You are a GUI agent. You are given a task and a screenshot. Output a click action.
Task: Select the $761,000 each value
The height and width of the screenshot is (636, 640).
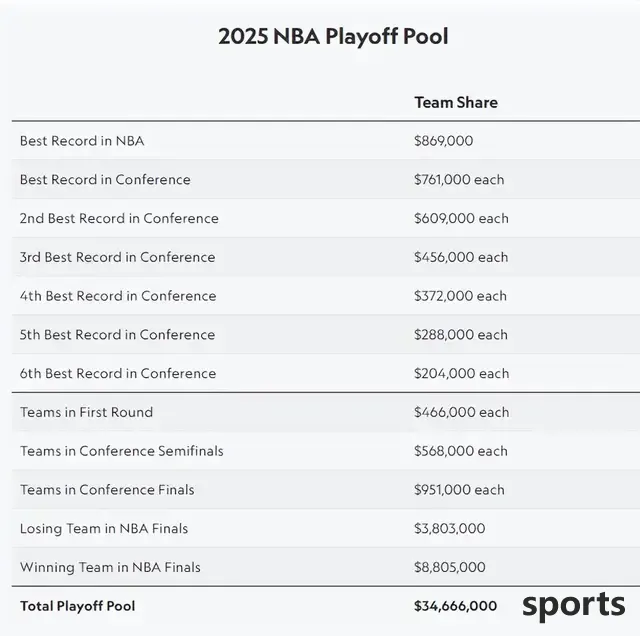459,180
